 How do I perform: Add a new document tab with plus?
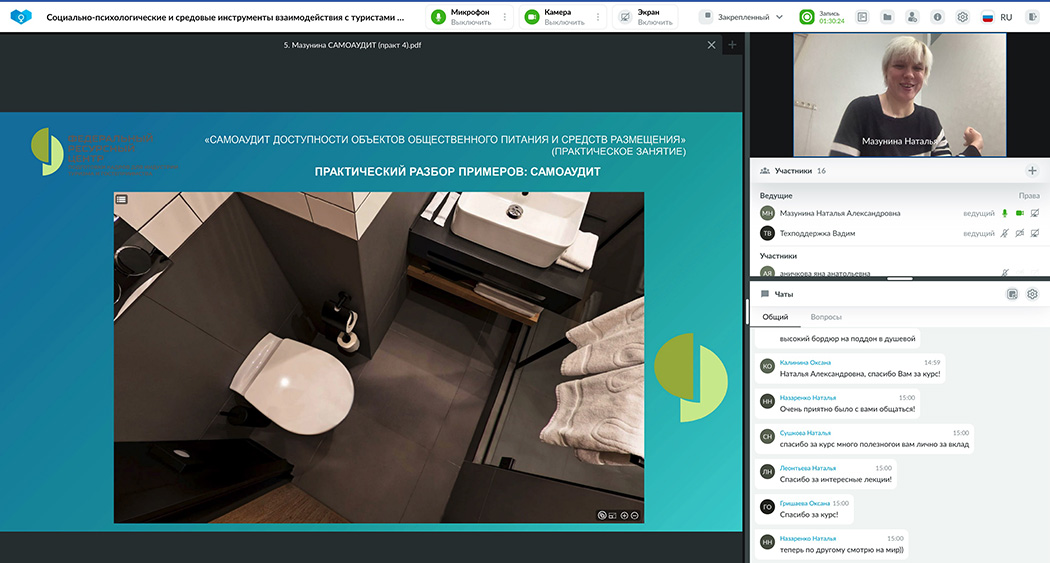(x=732, y=45)
